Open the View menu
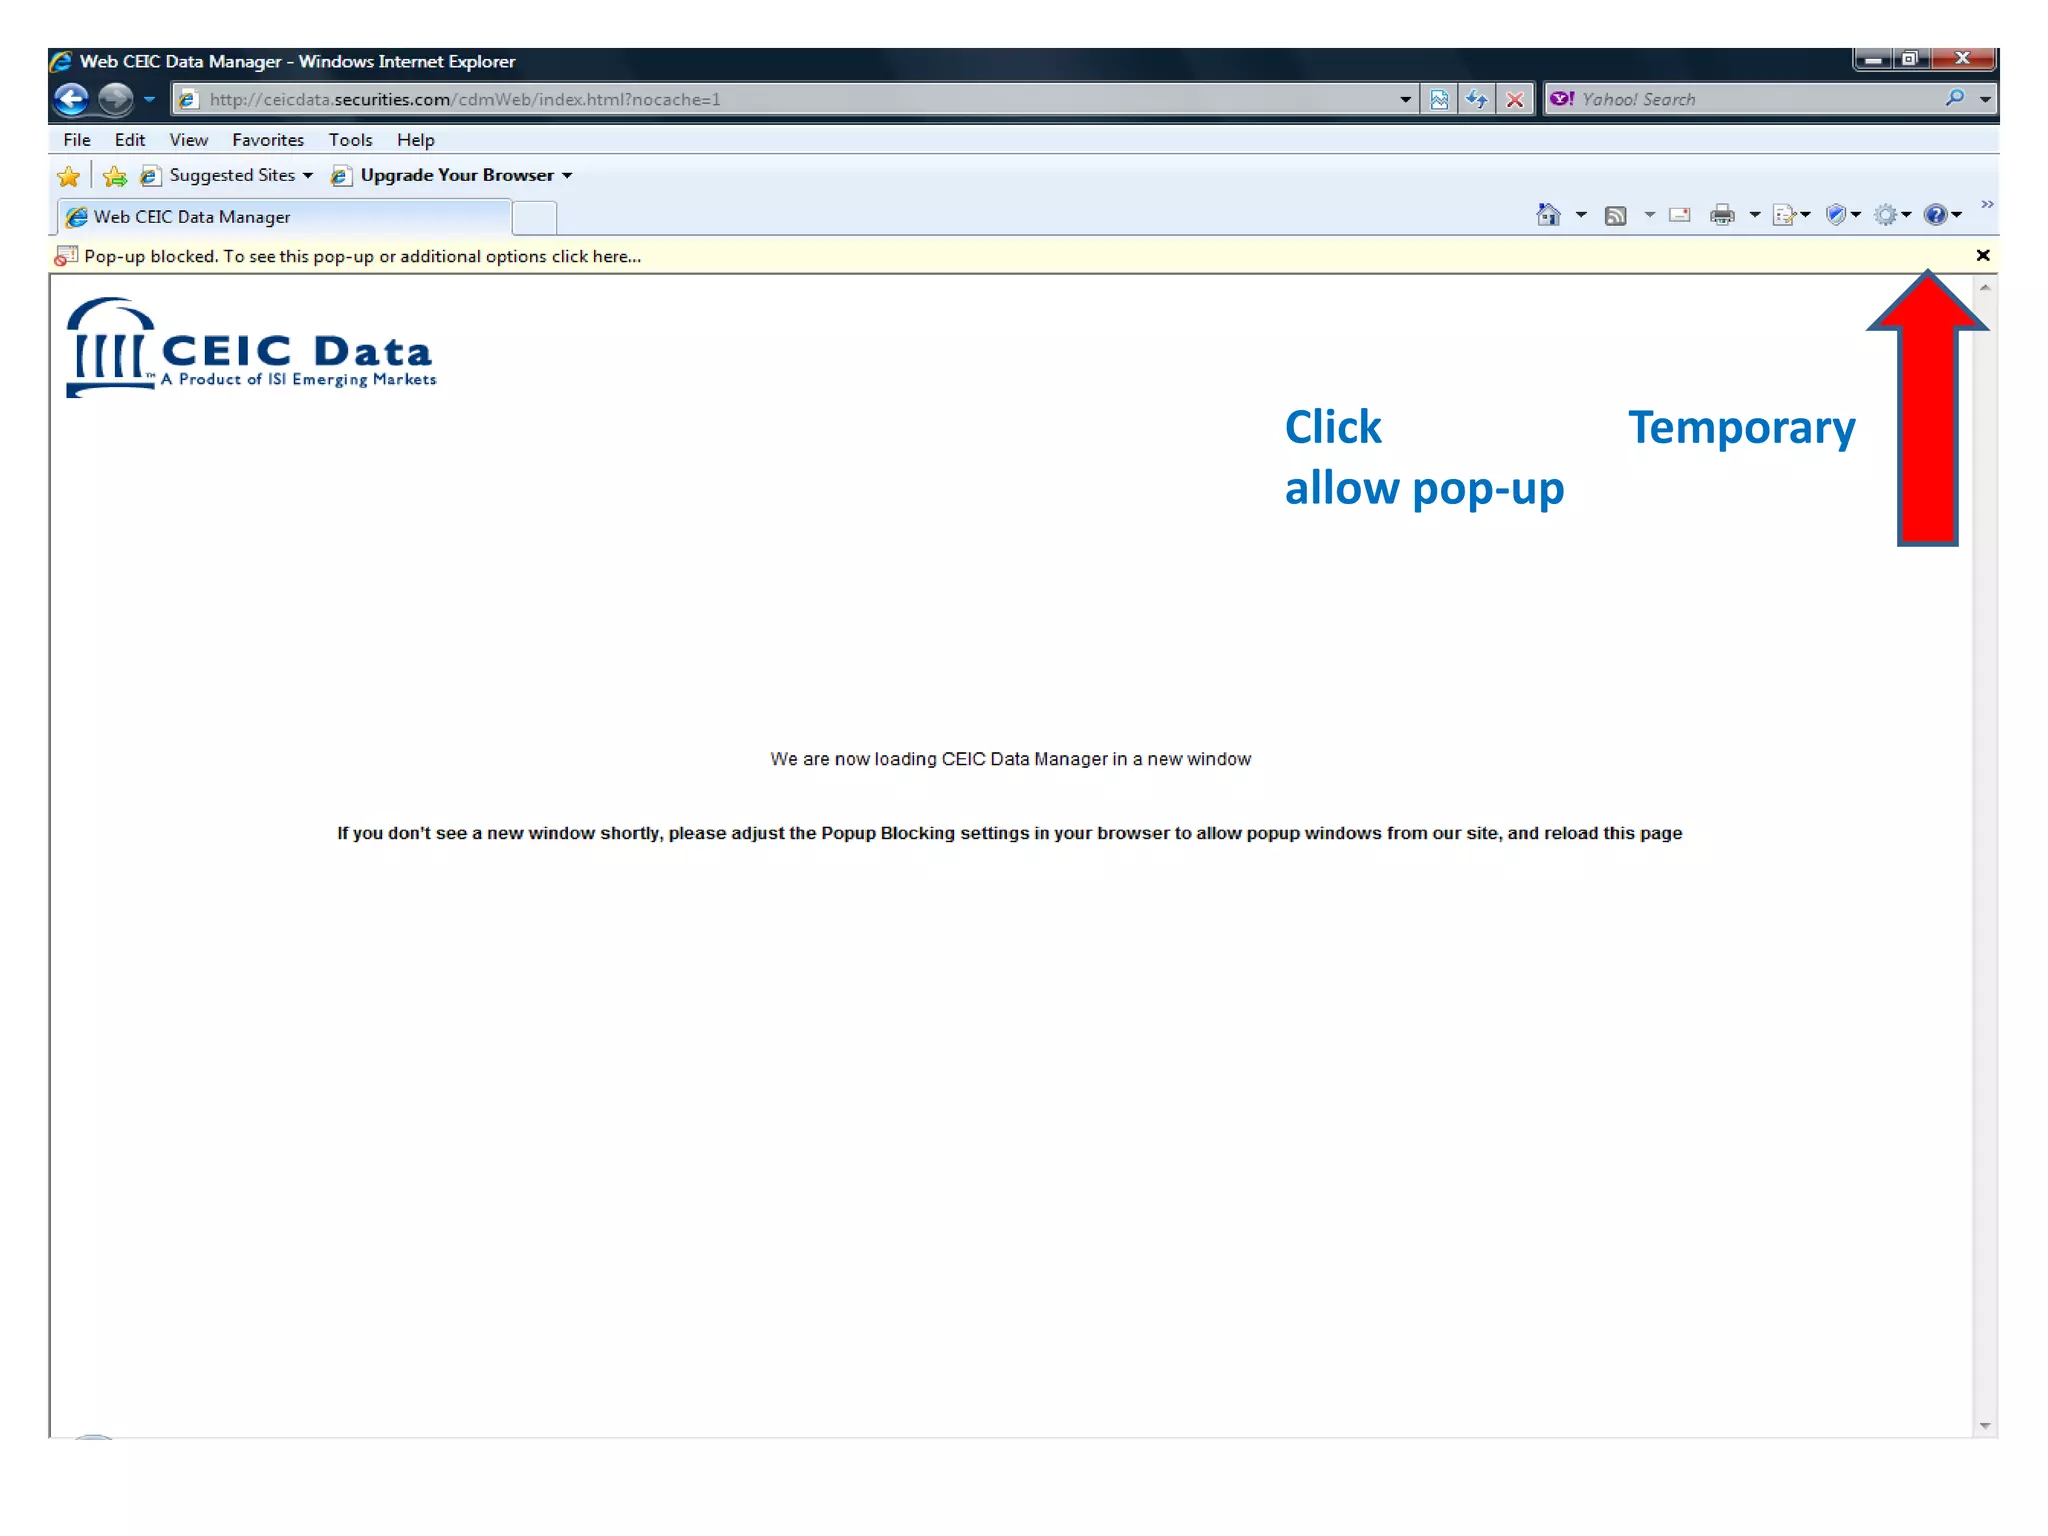 coord(188,140)
